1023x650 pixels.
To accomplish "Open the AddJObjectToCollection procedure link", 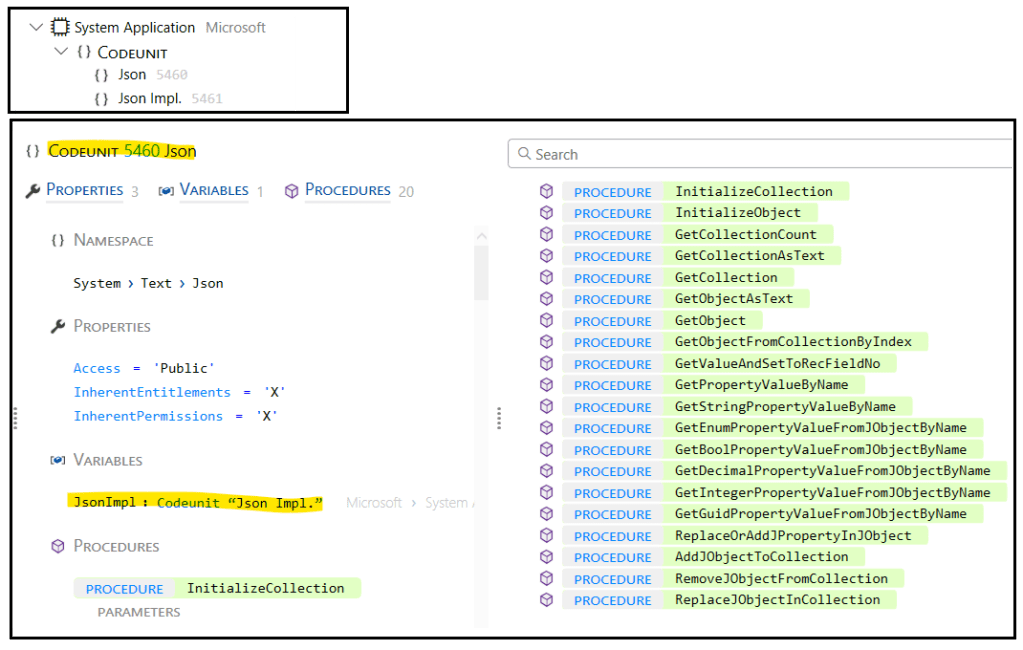I will 761,556.
